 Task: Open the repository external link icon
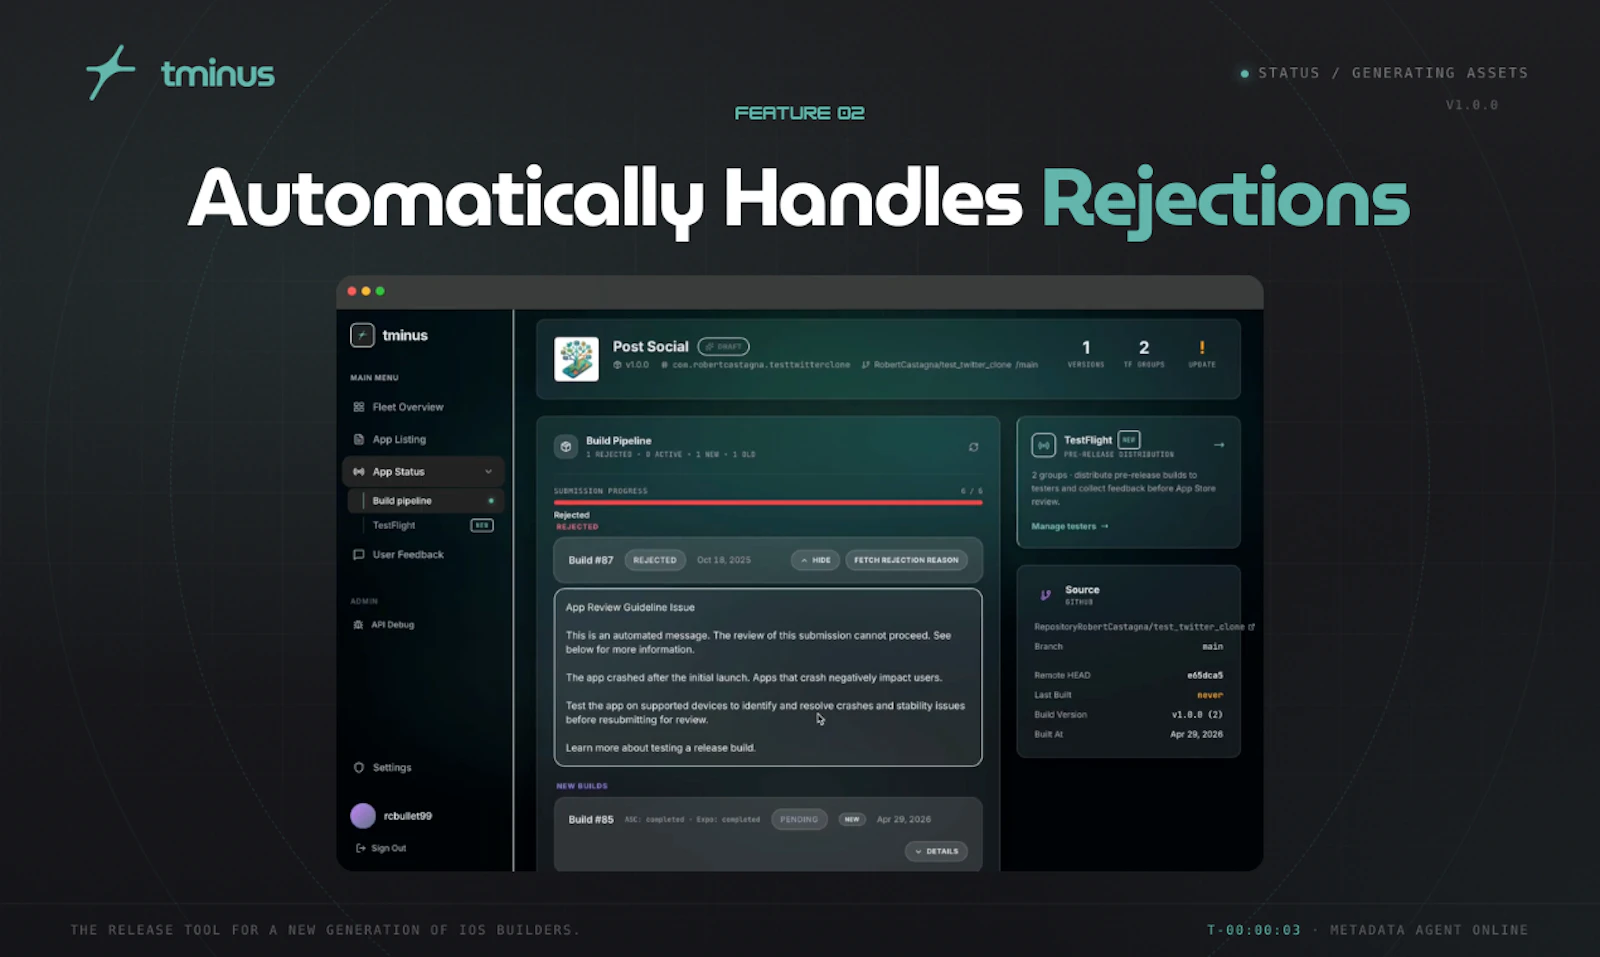(x=1251, y=627)
